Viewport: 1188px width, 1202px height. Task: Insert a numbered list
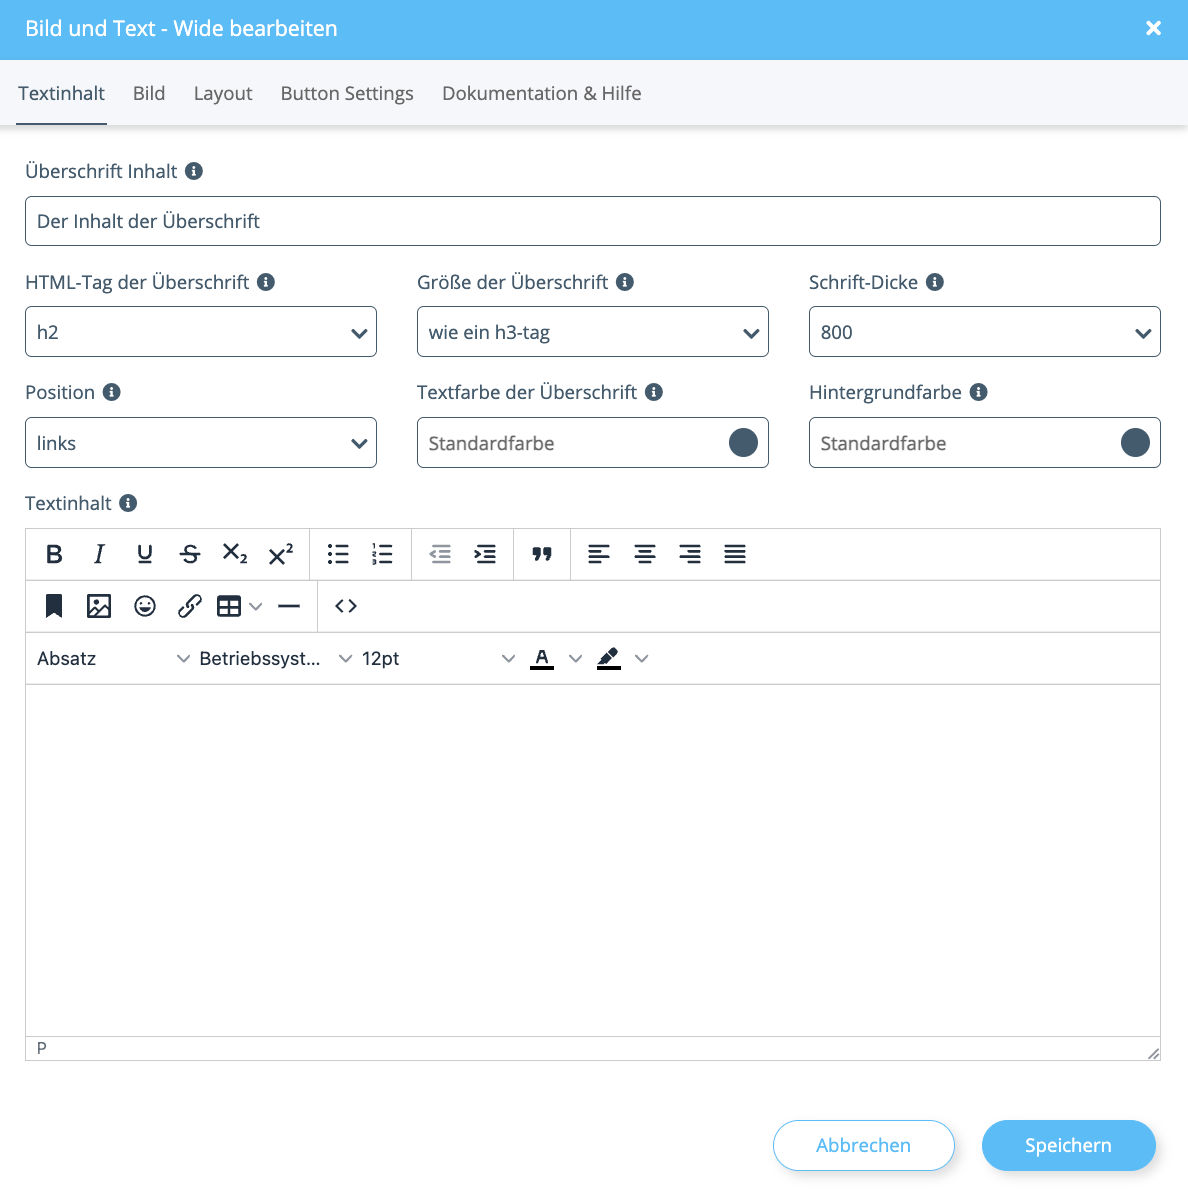[x=382, y=554]
